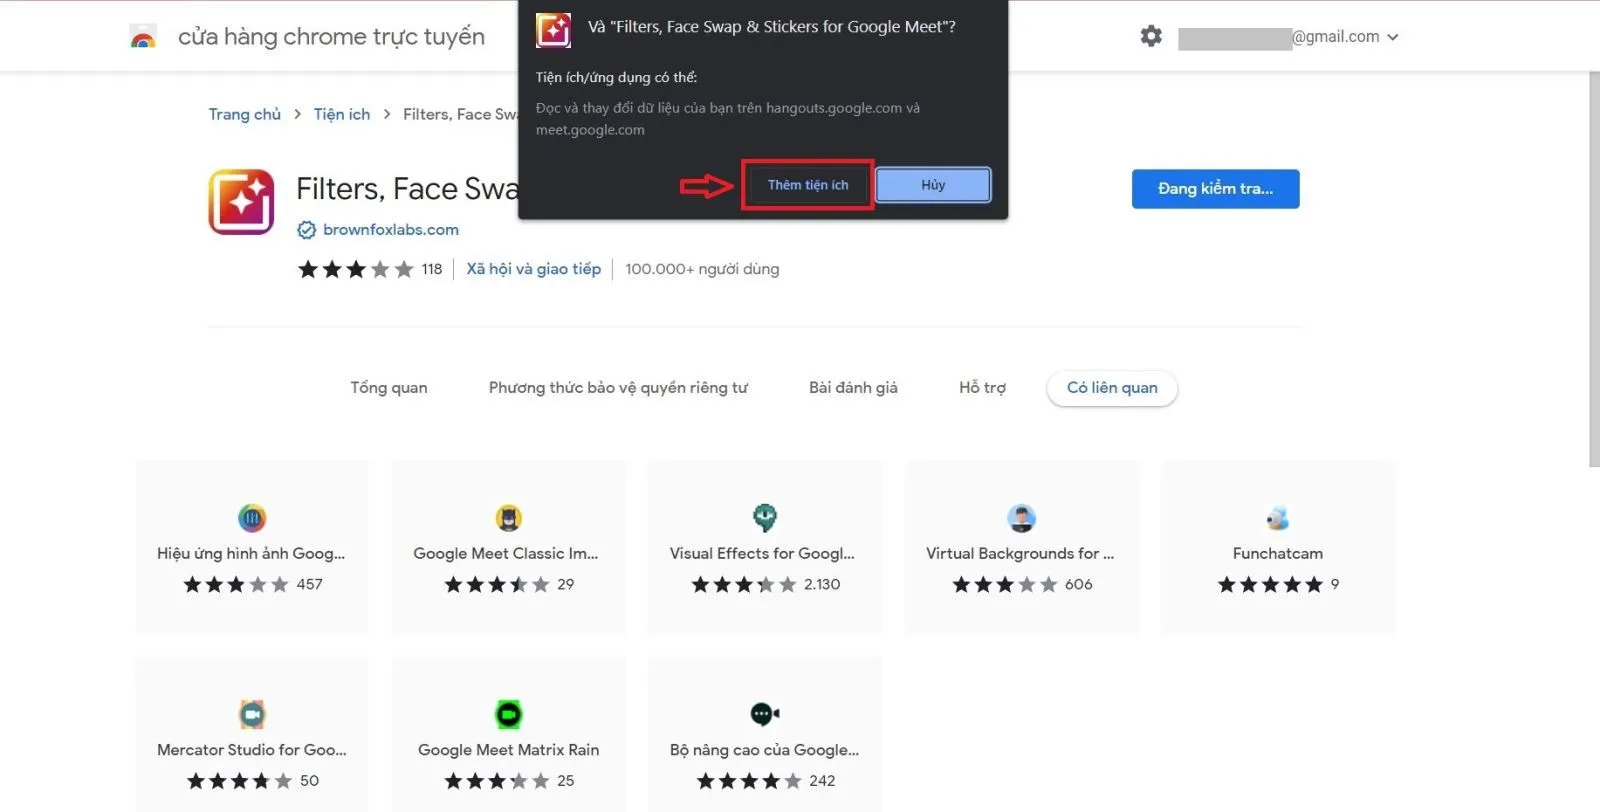The width and height of the screenshot is (1600, 812).
Task: Click the 457 rating count
Action: click(310, 585)
